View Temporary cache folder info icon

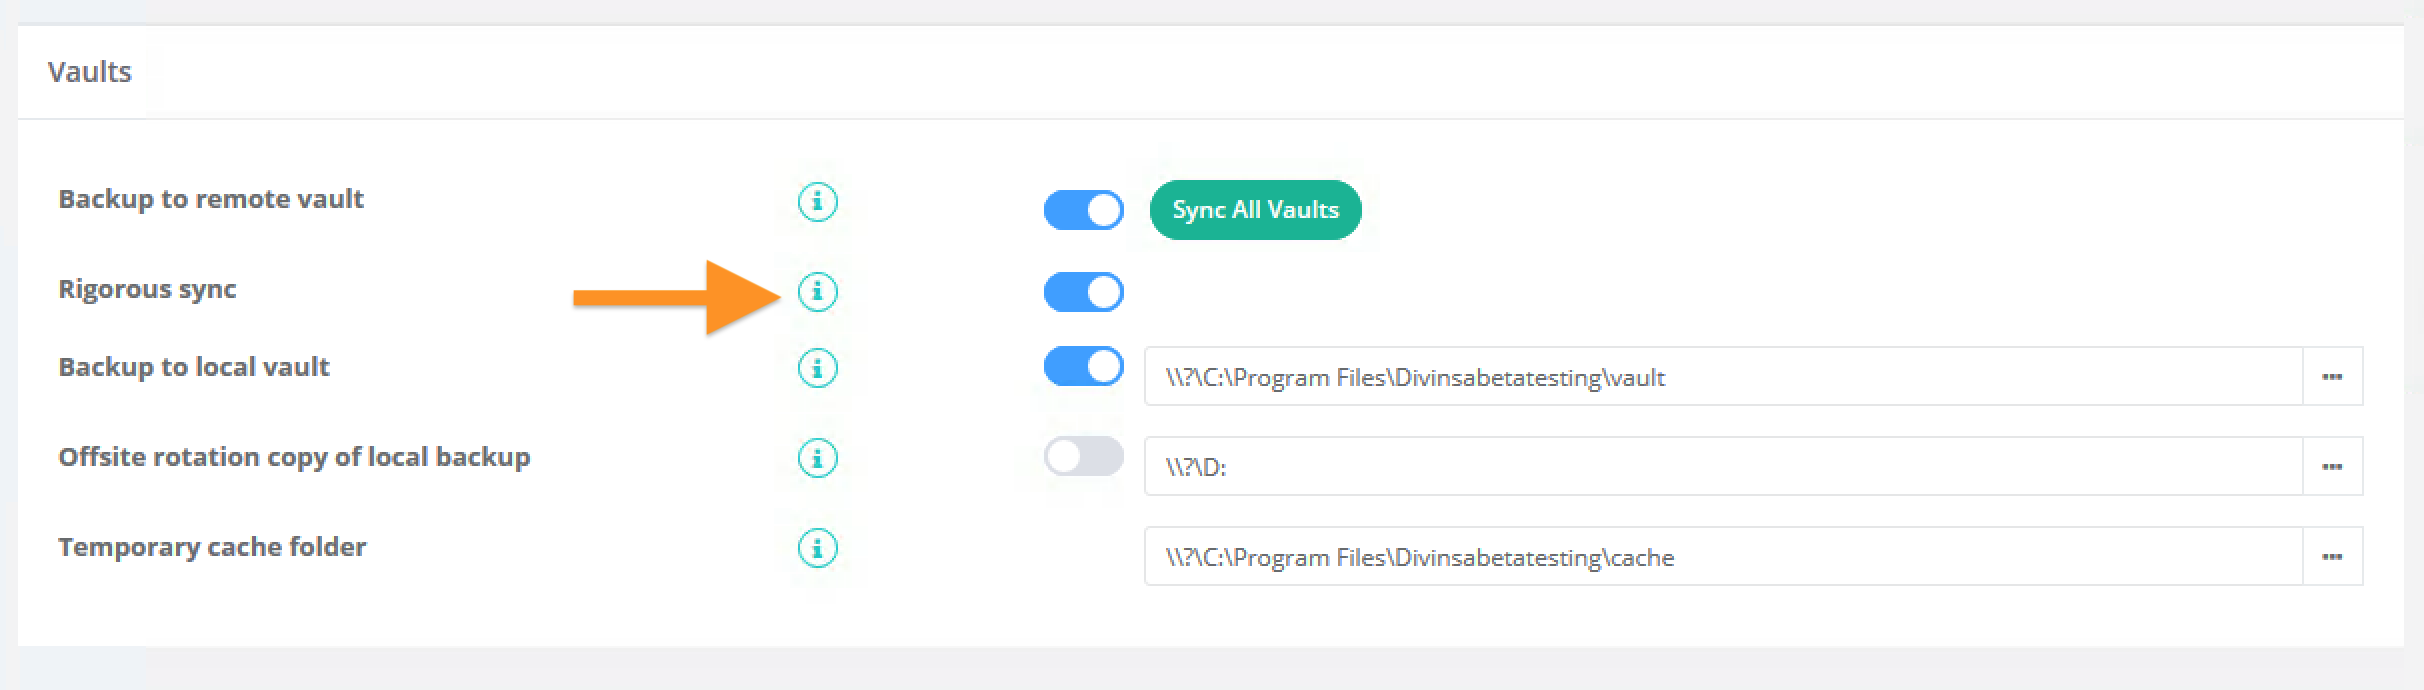(817, 548)
